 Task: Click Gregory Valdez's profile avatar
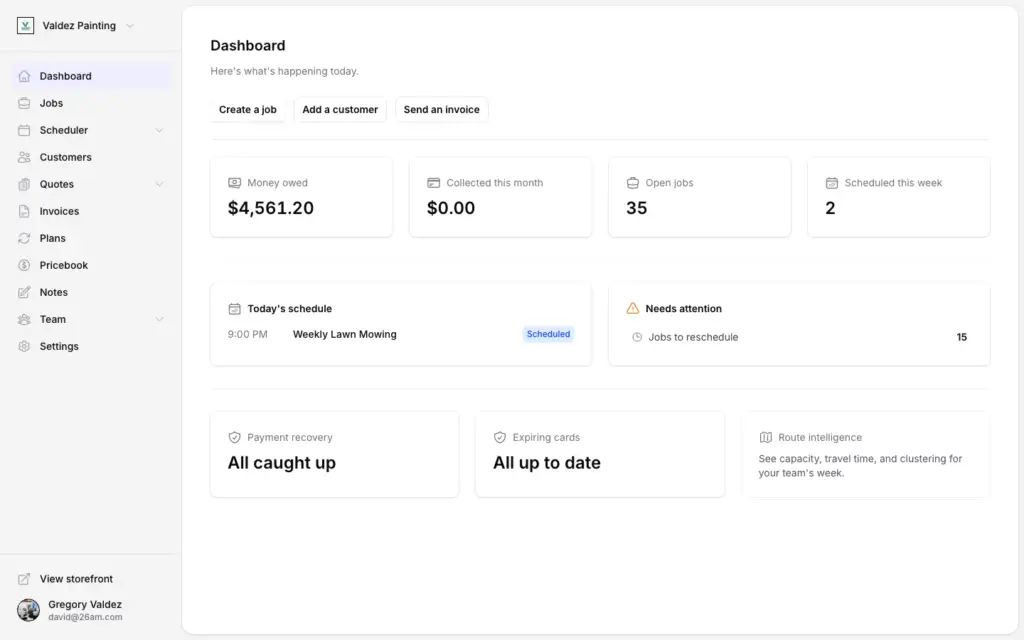click(x=28, y=610)
